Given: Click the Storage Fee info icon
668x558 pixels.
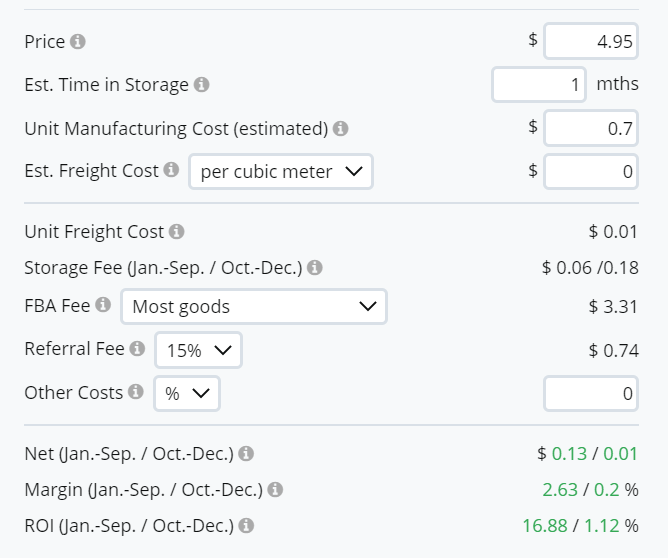Looking at the screenshot, I should point(315,268).
